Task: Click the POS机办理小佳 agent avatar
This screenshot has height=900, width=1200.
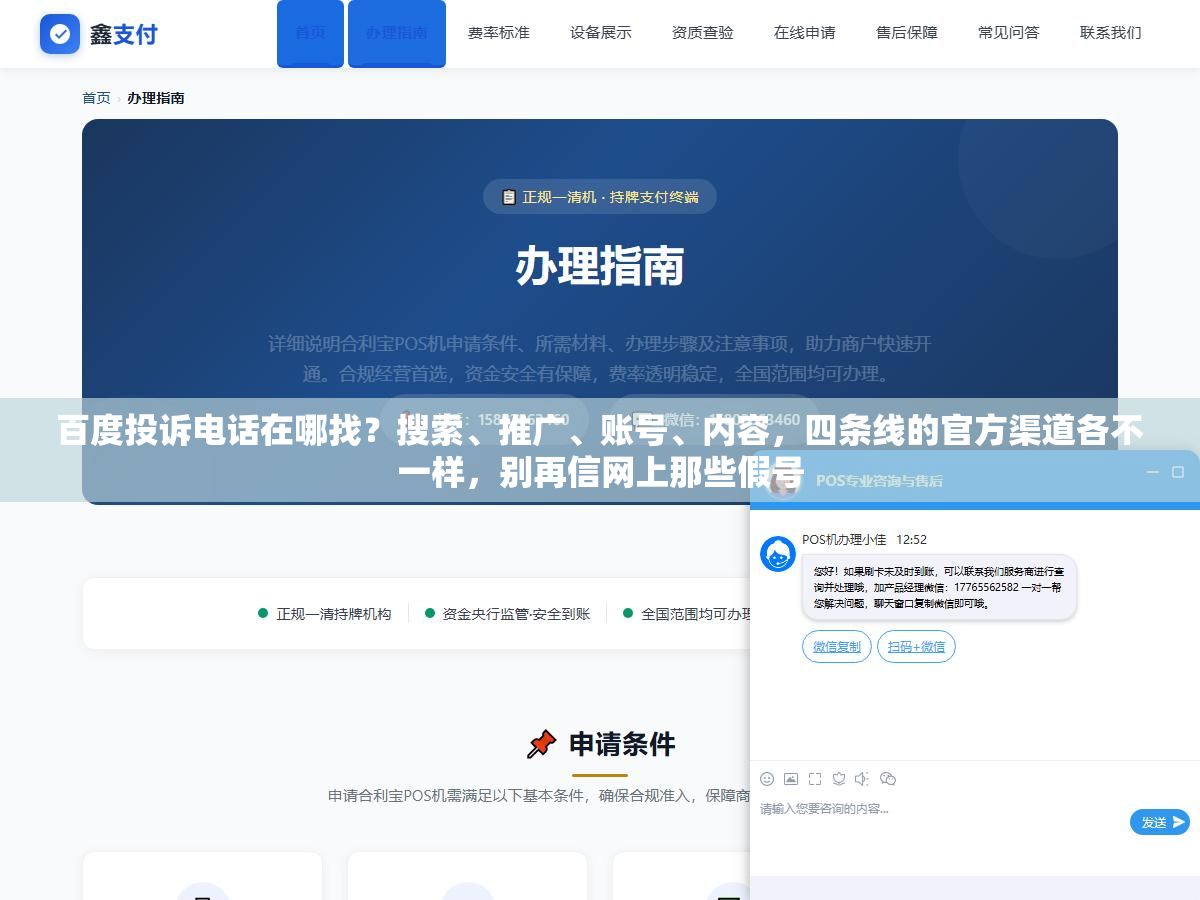Action: pos(778,554)
